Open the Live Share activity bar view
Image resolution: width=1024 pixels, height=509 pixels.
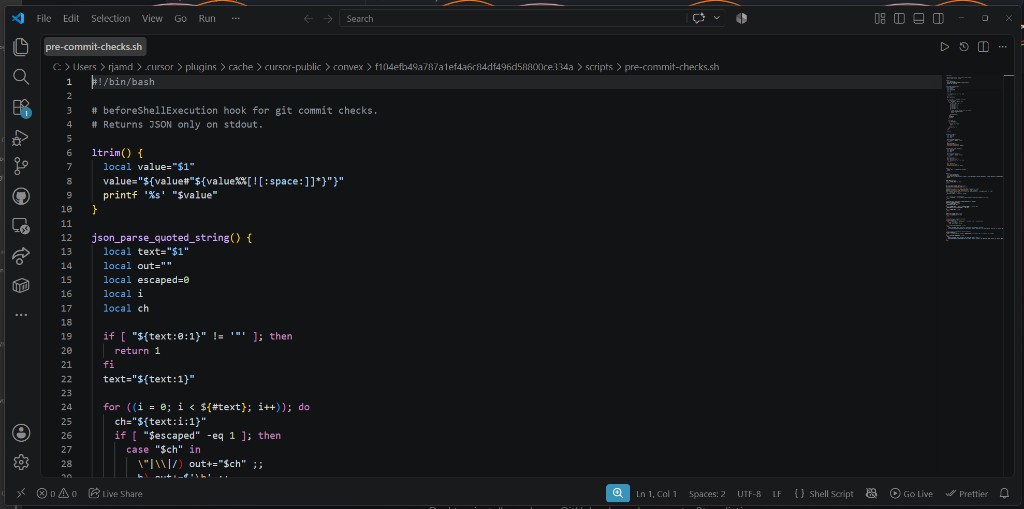pos(21,256)
